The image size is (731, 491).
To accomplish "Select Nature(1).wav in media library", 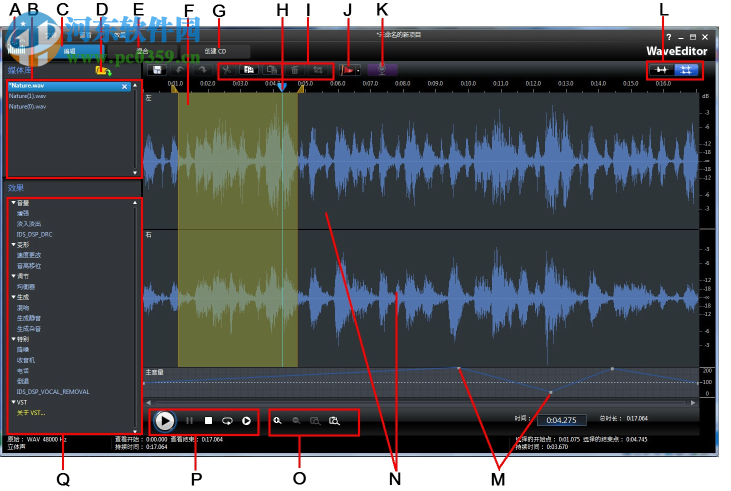I will pyautogui.click(x=28, y=97).
